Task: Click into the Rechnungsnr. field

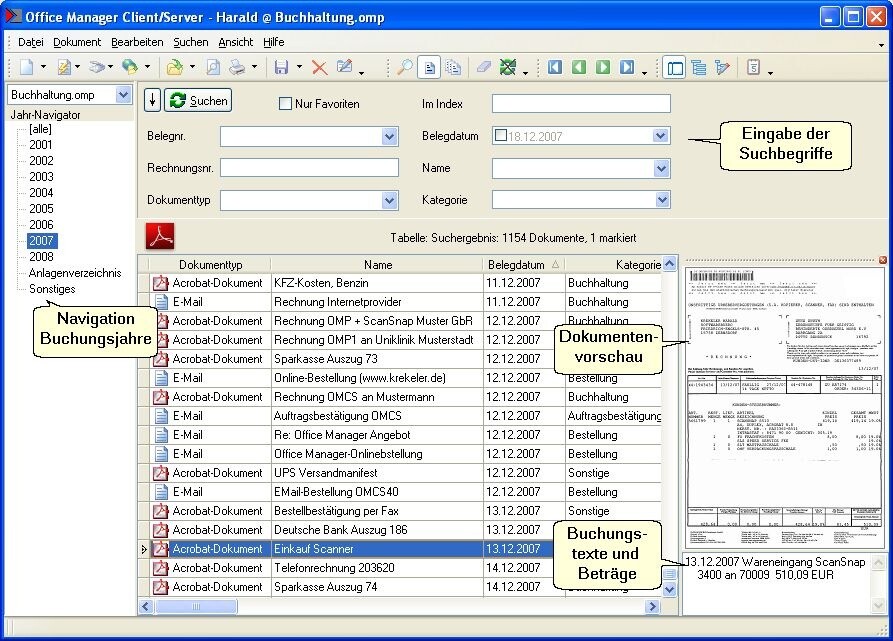Action: coord(309,168)
